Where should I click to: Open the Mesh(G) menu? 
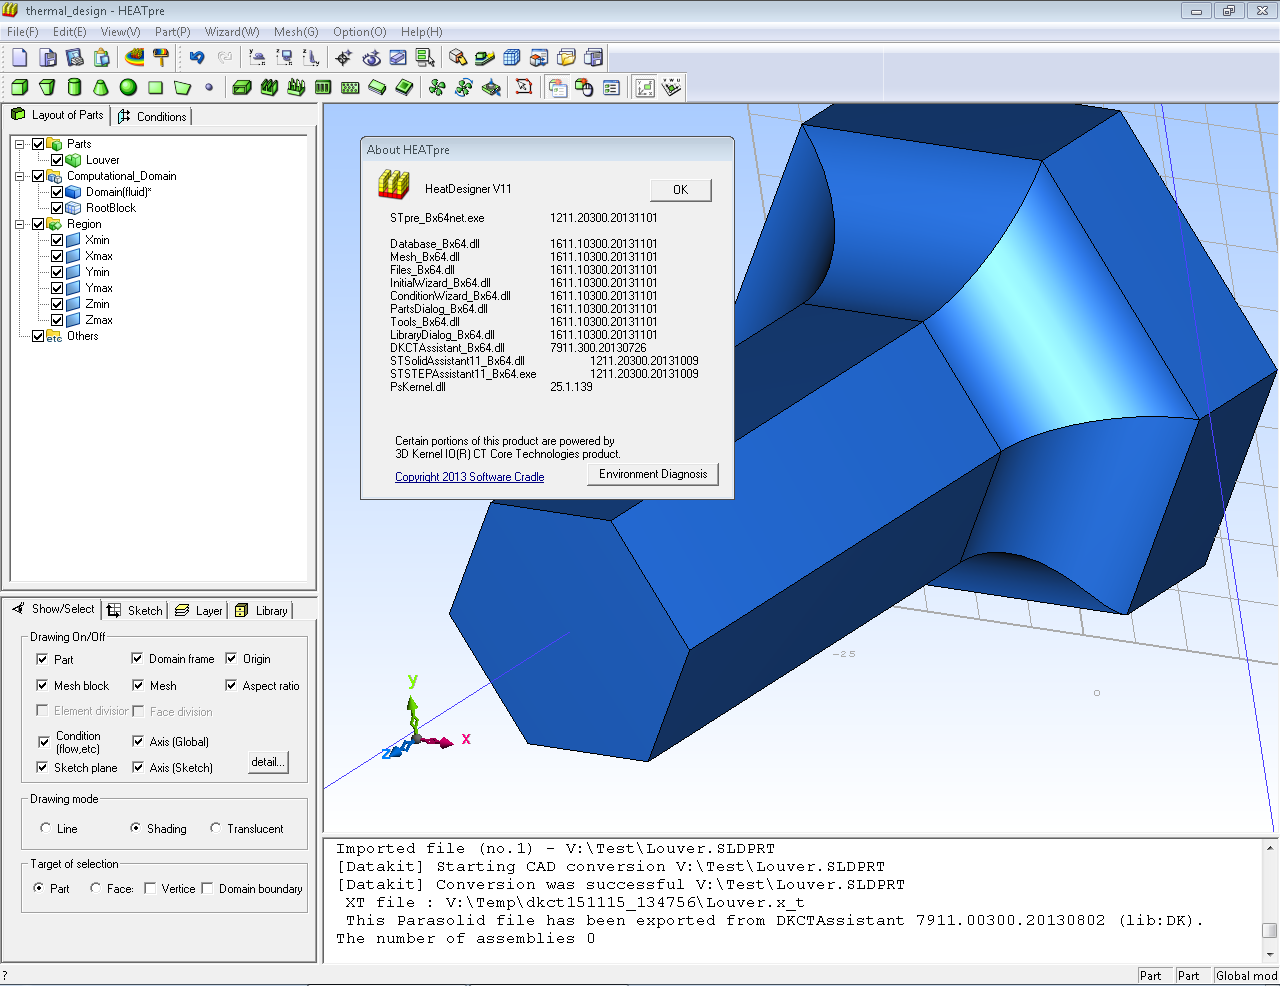(x=296, y=32)
